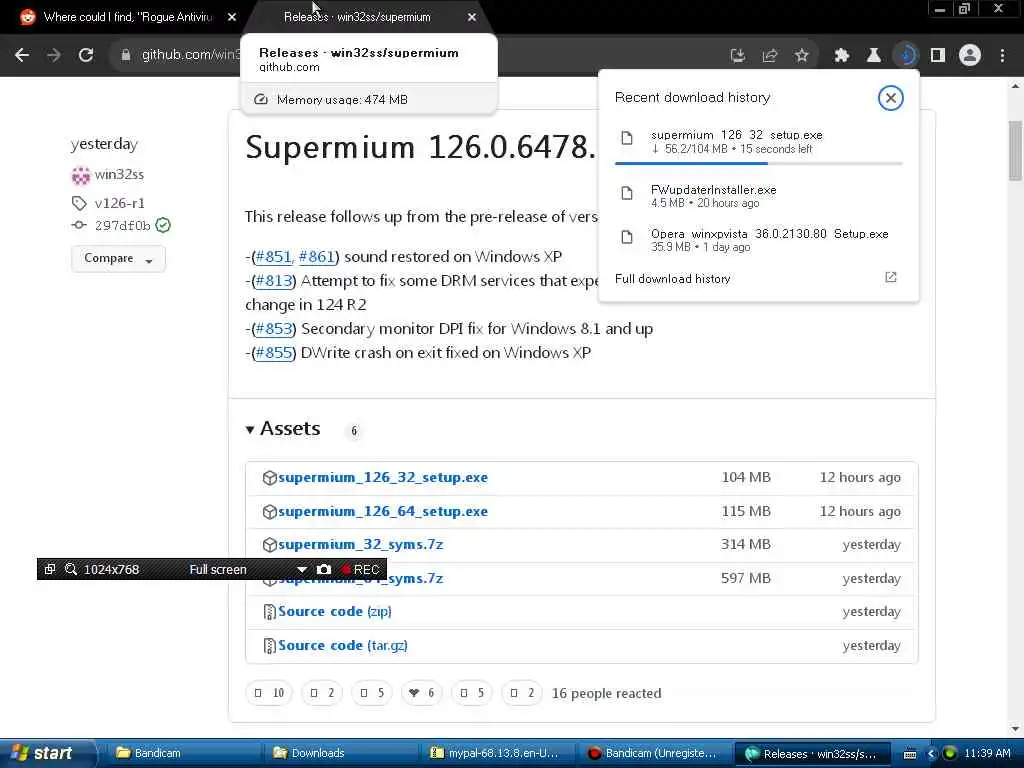Click the download progress bar for supermium setup

(x=758, y=163)
